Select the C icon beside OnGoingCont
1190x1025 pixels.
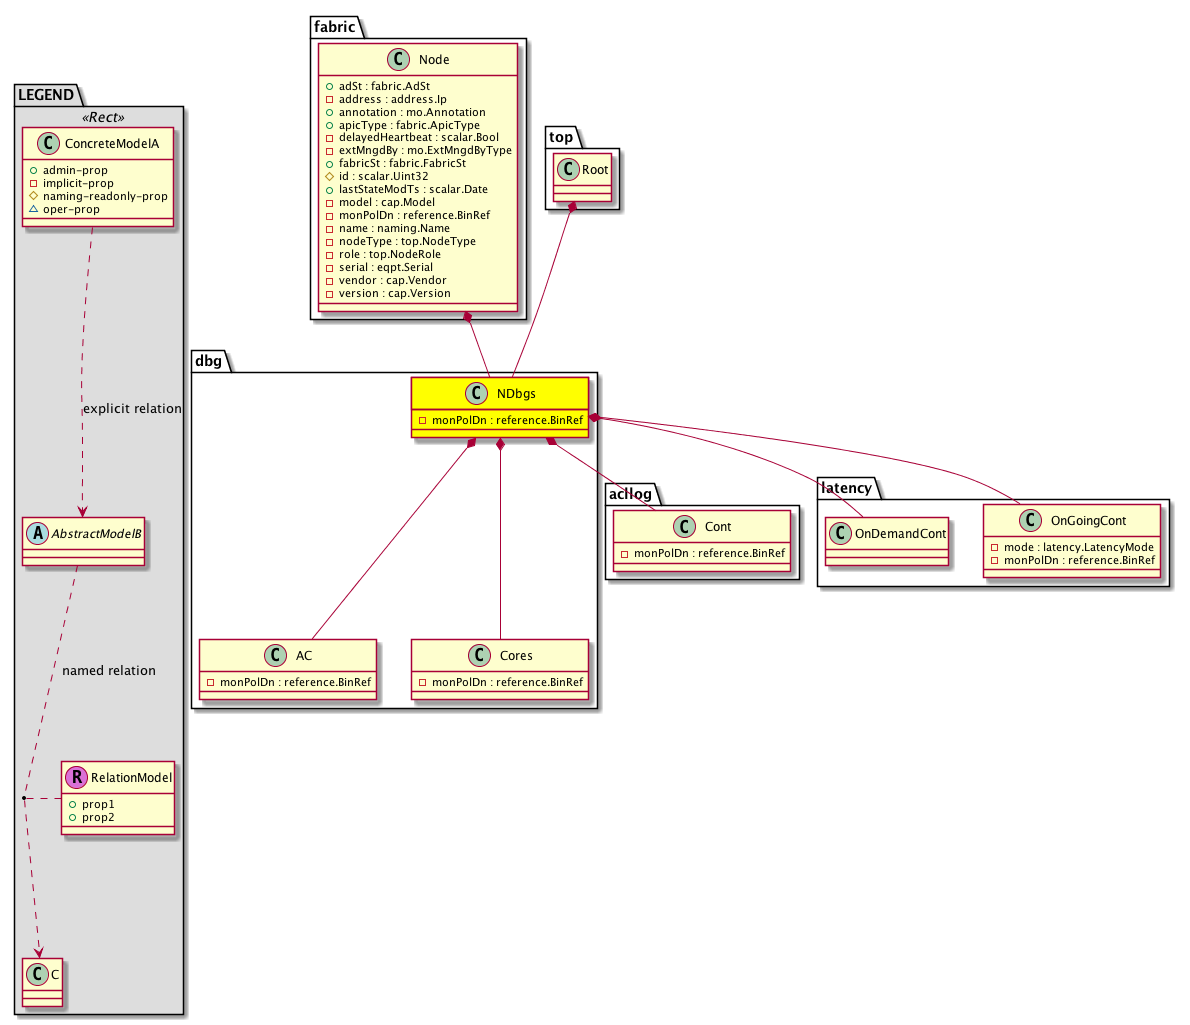(1030, 521)
